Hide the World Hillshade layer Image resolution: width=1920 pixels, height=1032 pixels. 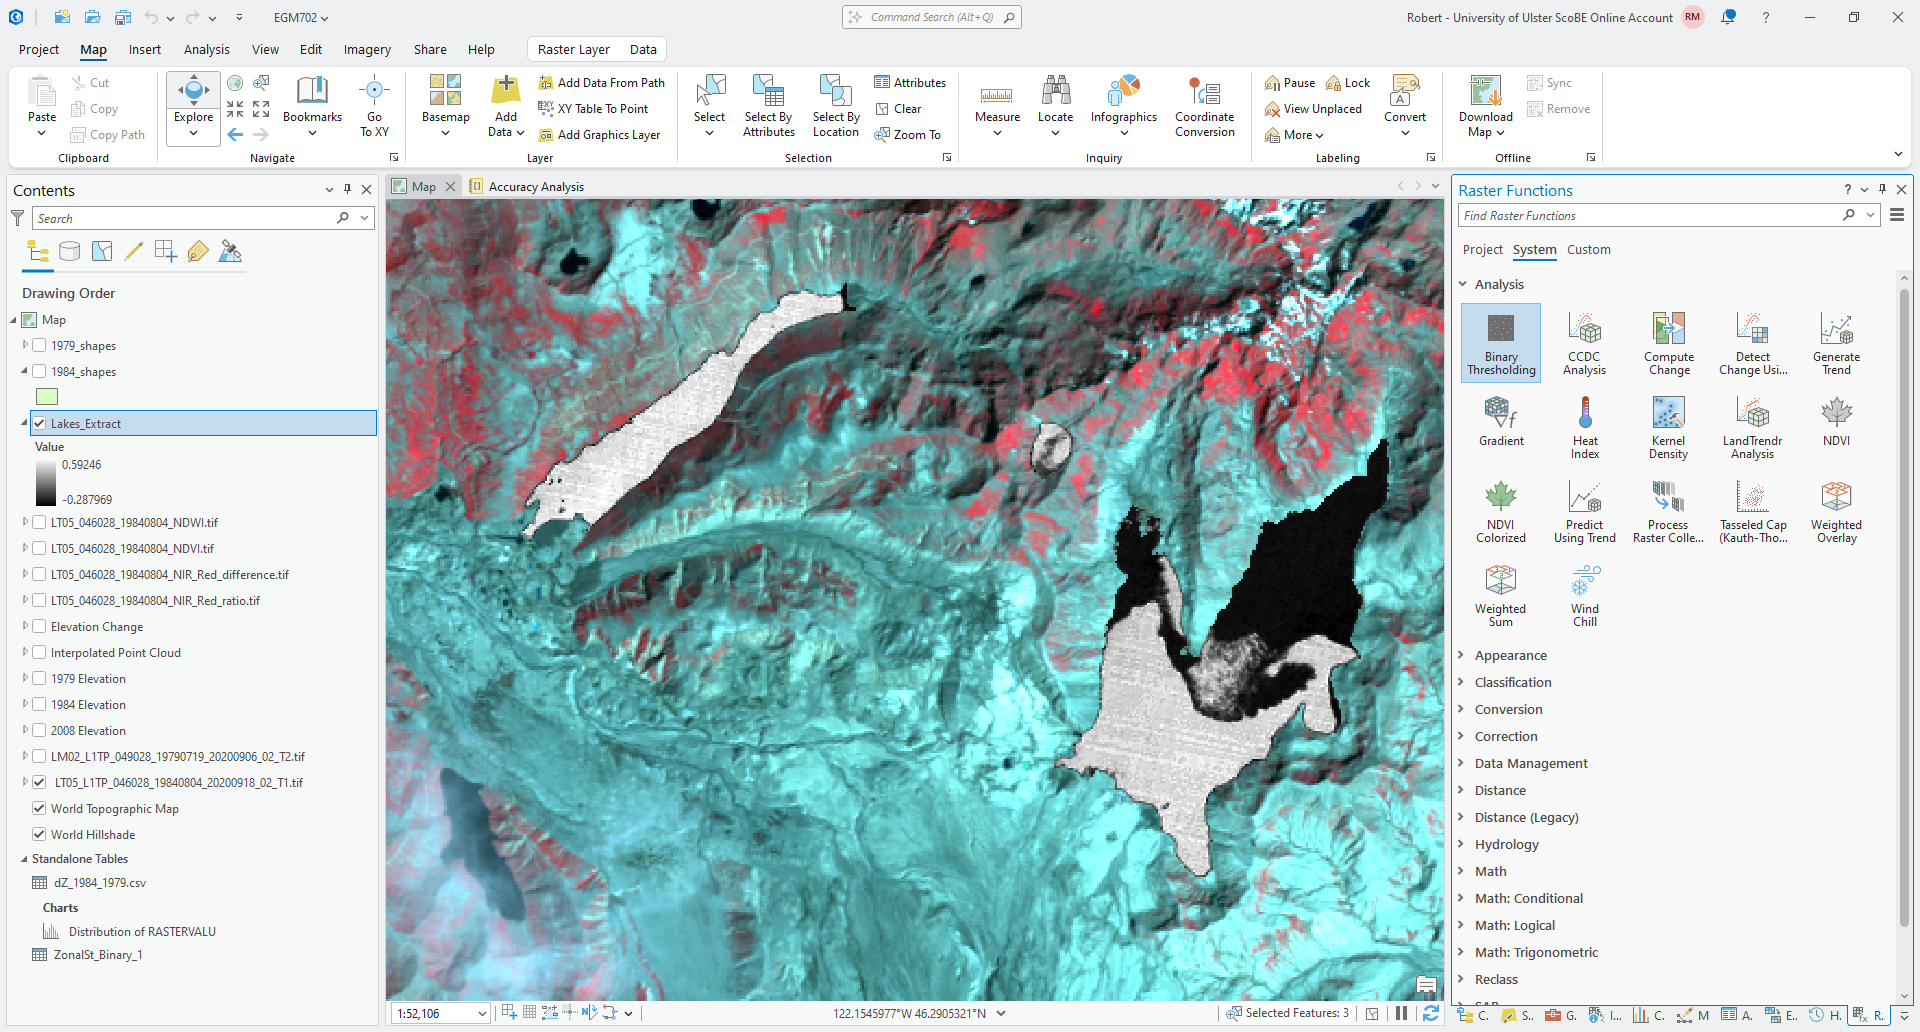tap(40, 835)
